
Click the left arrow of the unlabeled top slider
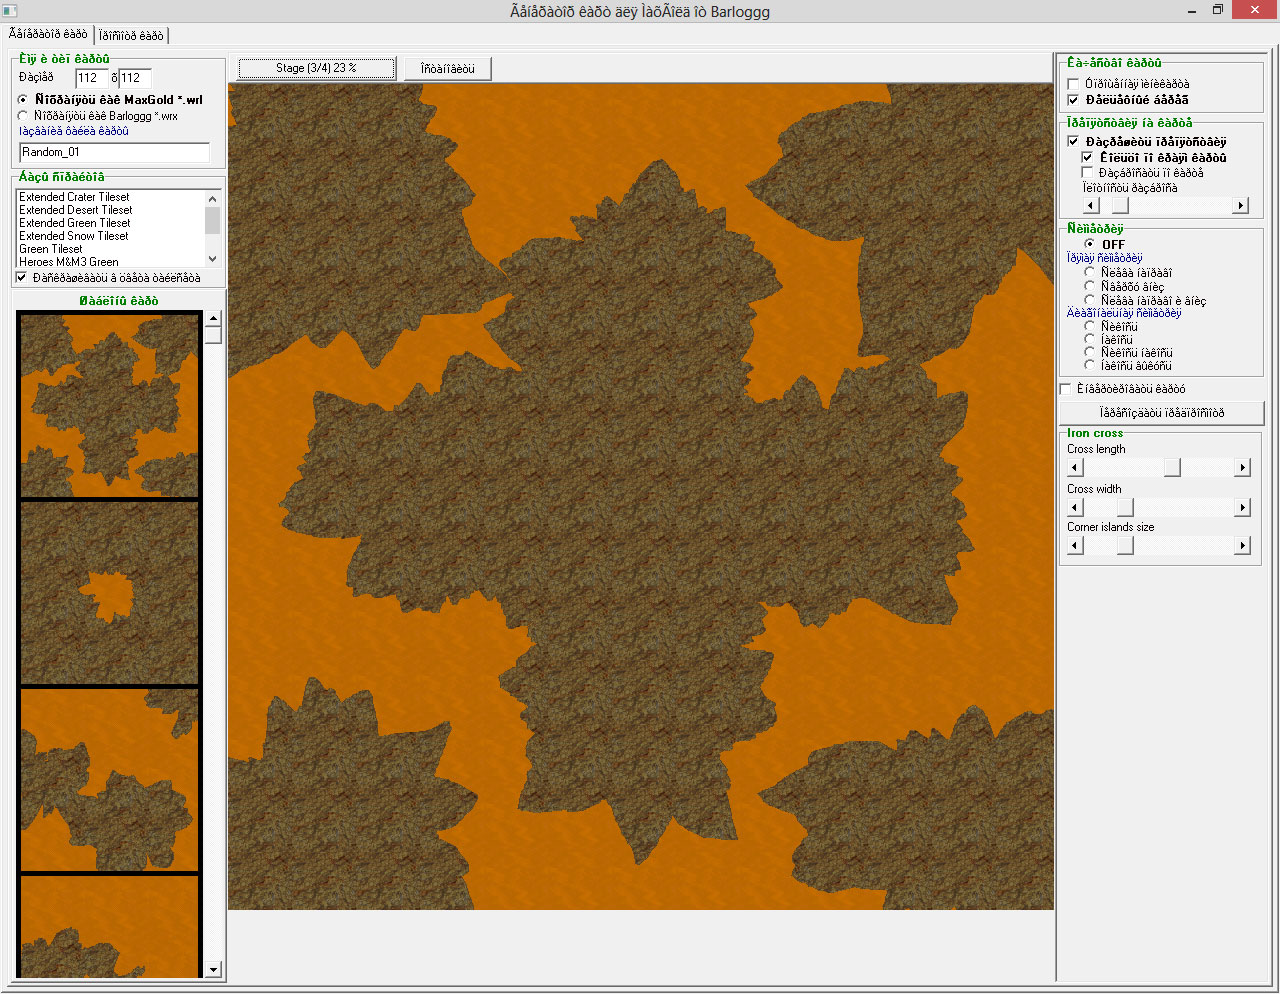pos(1091,206)
